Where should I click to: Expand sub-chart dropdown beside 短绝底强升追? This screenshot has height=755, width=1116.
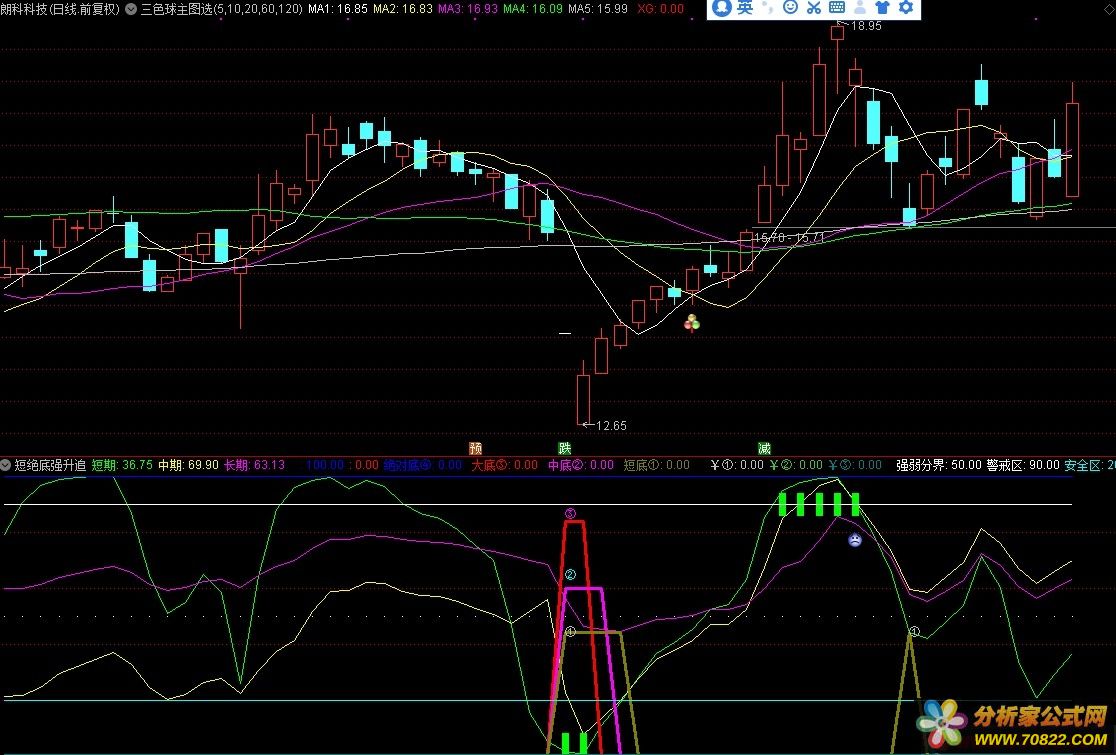tap(6, 465)
